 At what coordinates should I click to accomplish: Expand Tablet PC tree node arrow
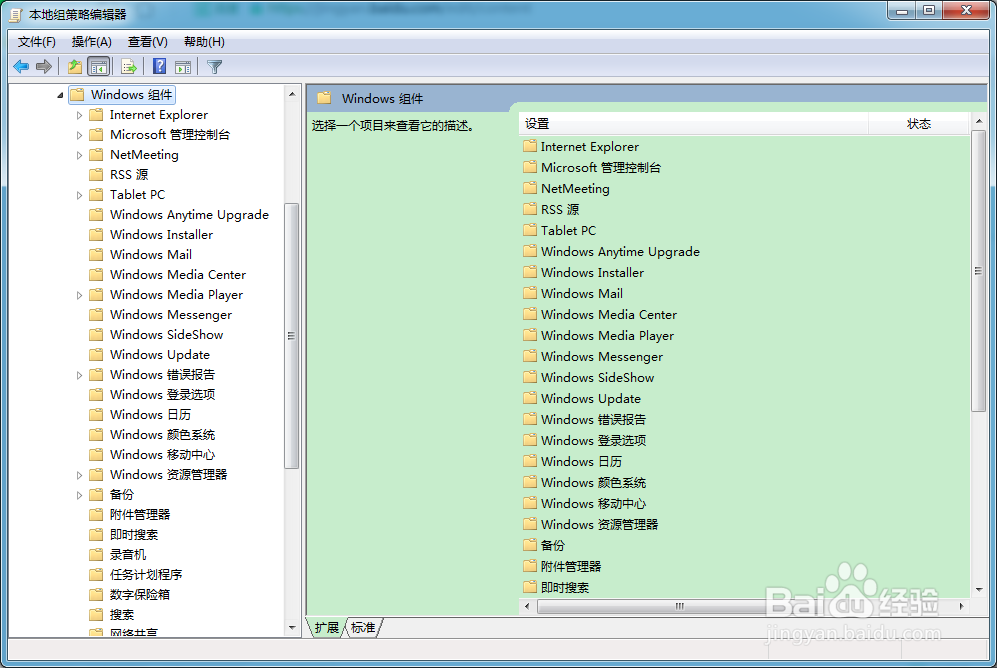pos(79,196)
